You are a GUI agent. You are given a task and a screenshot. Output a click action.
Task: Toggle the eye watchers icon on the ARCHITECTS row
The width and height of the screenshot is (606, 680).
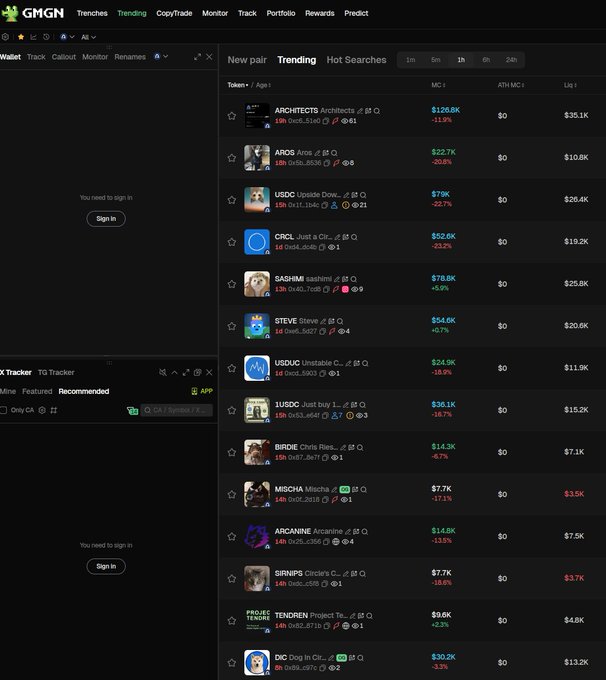[x=344, y=121]
